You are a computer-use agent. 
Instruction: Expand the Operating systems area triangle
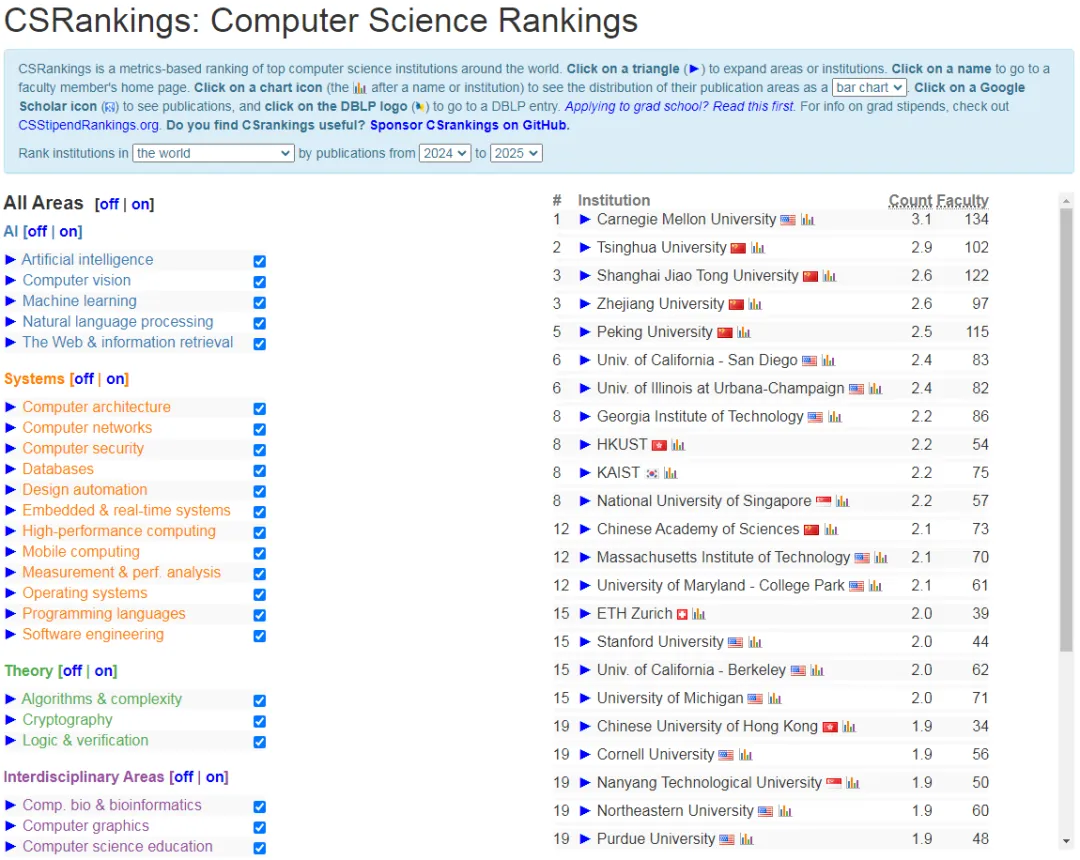pyautogui.click(x=10, y=593)
